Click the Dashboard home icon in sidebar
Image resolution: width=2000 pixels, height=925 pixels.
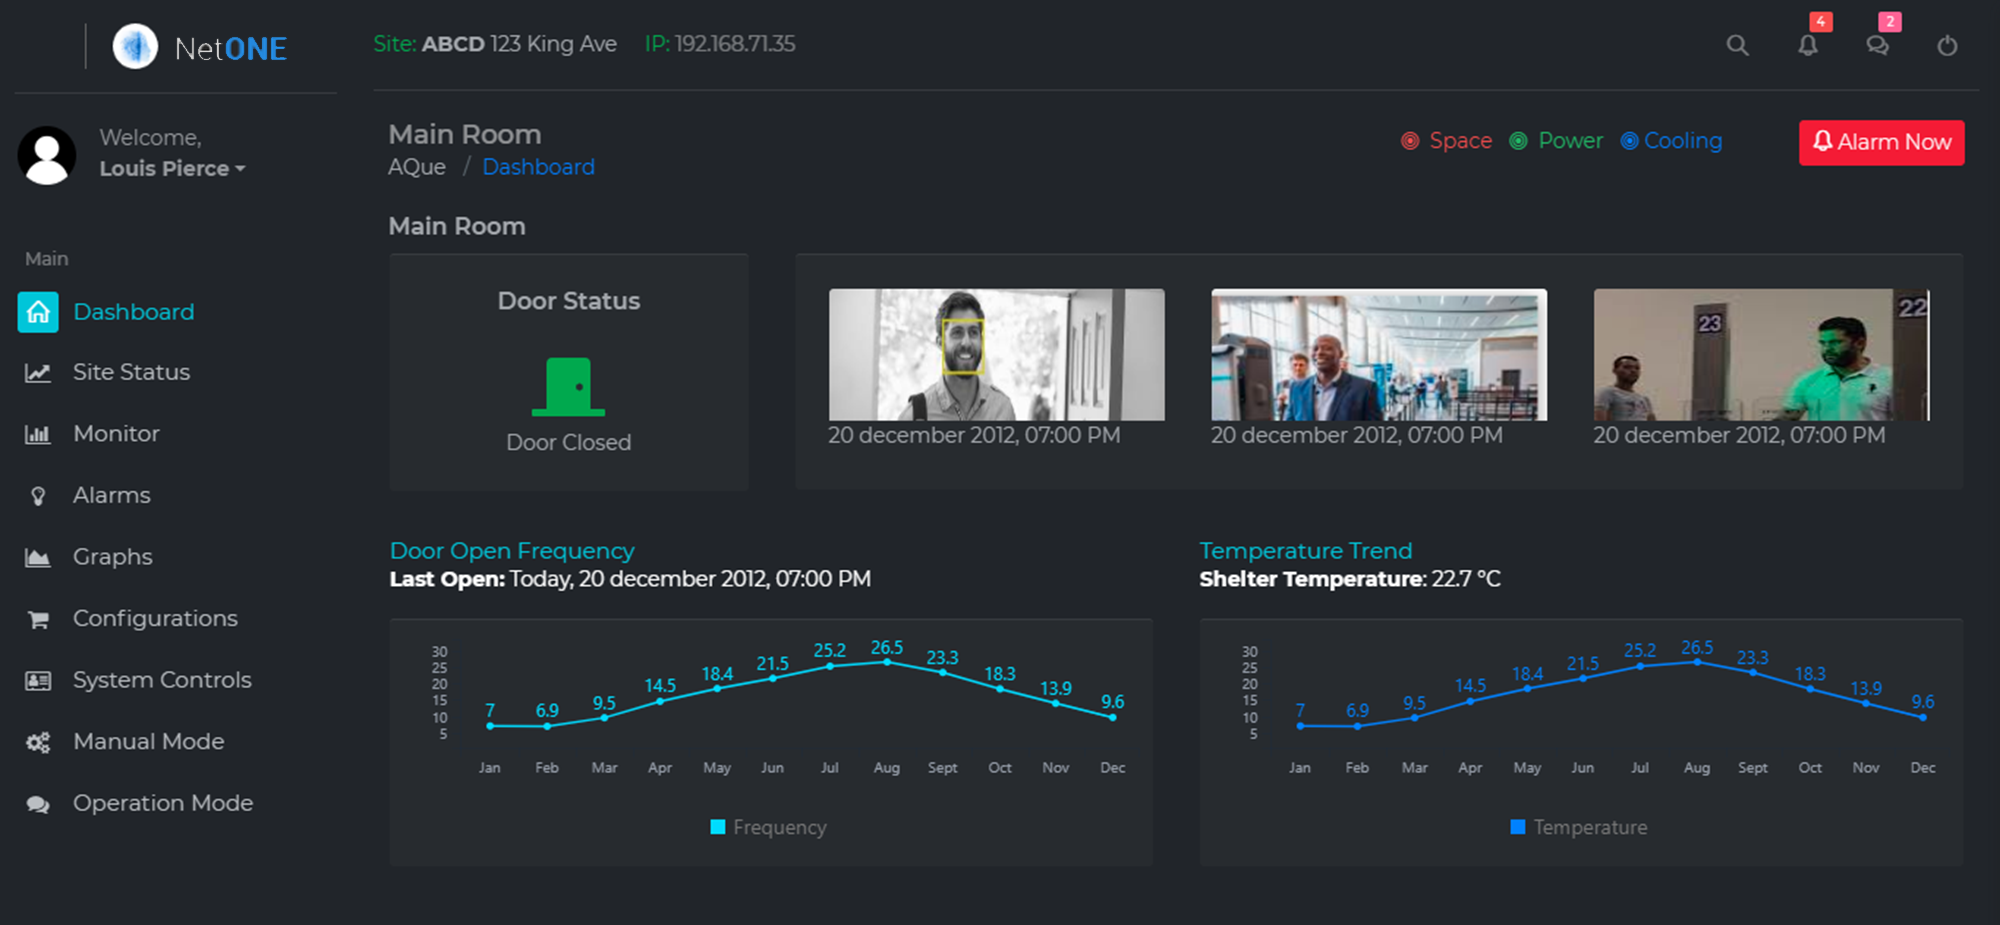(x=38, y=312)
